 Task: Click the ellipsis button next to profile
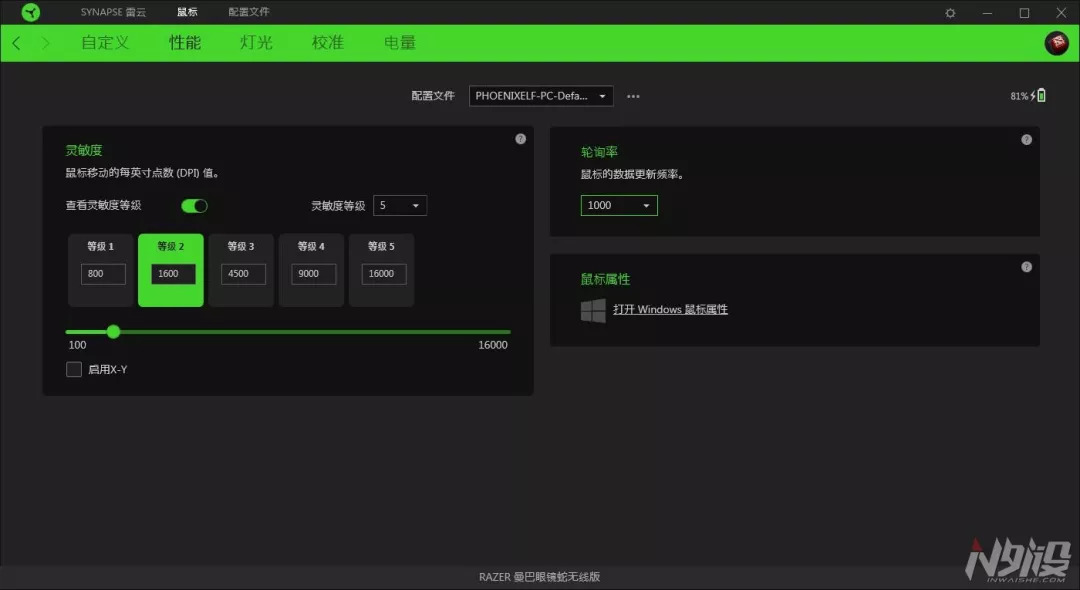[x=633, y=96]
